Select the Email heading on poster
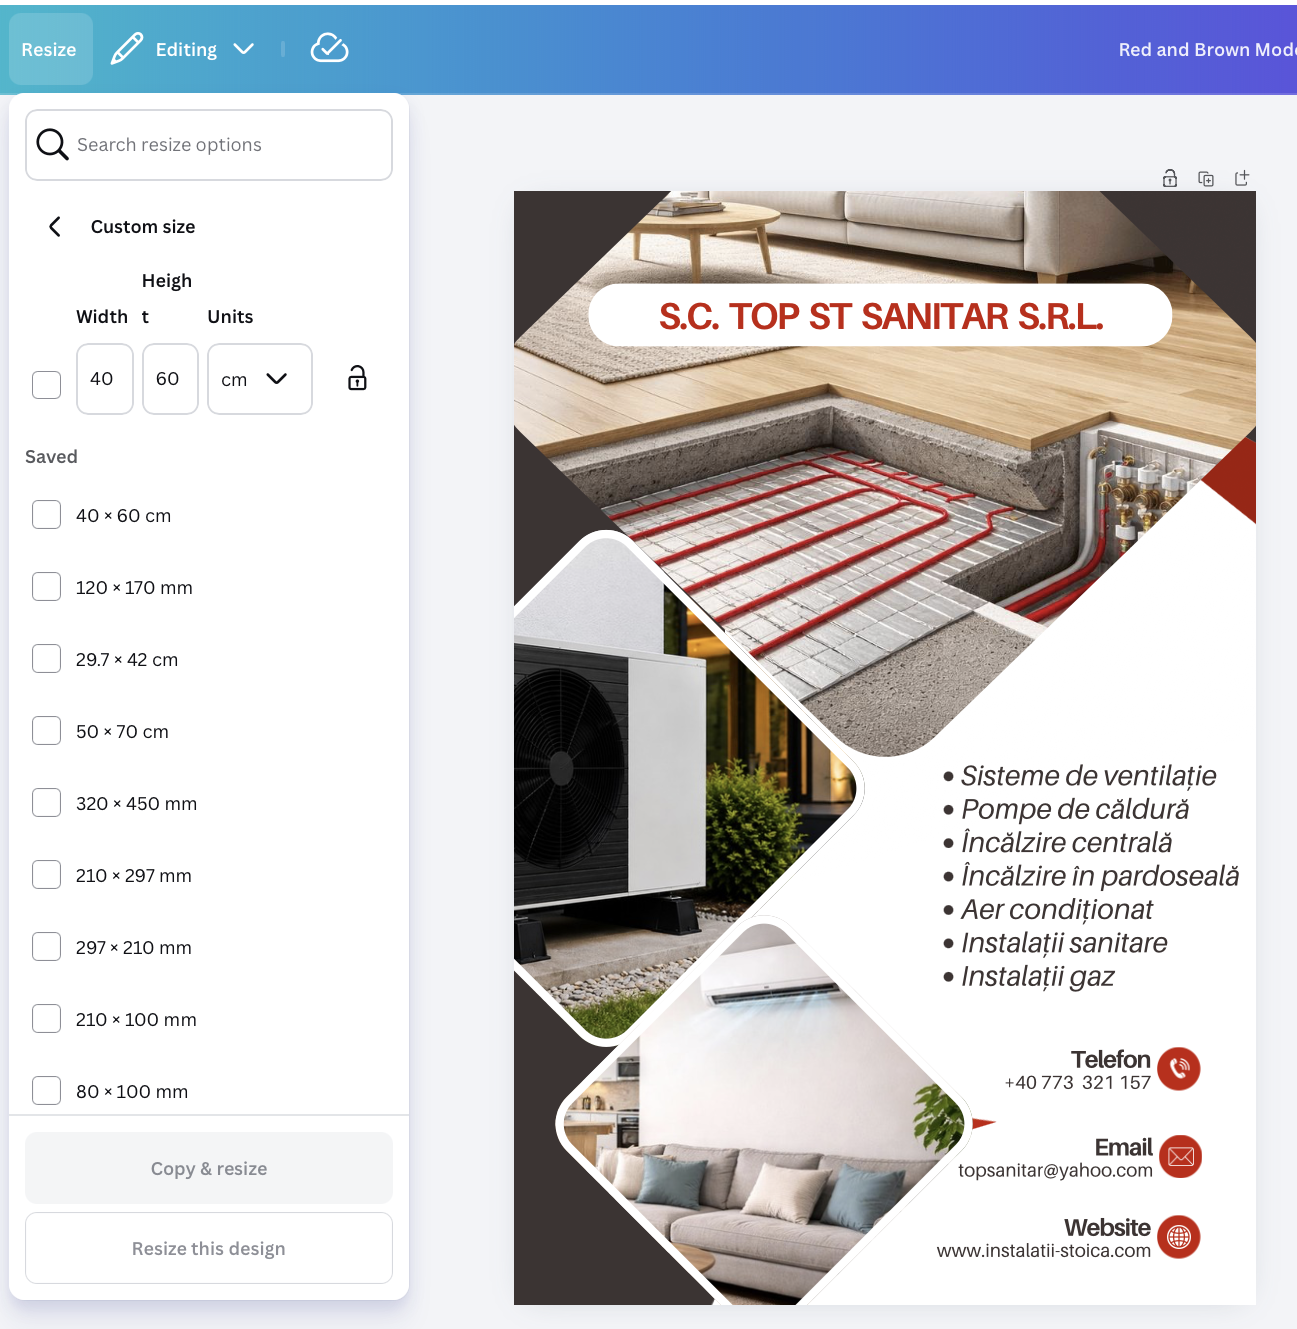 tap(1124, 1148)
